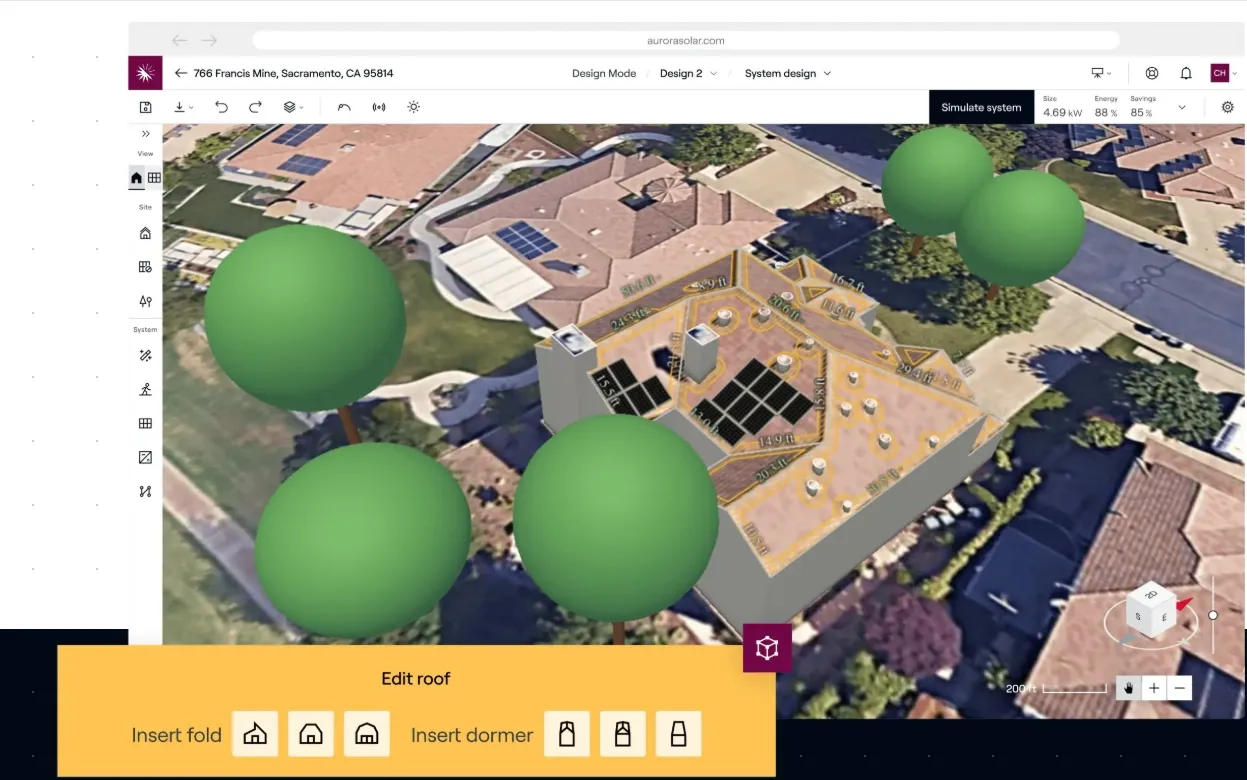The height and width of the screenshot is (780, 1247).
Task: Select the magic wand auto-design tool
Action: tap(145, 355)
